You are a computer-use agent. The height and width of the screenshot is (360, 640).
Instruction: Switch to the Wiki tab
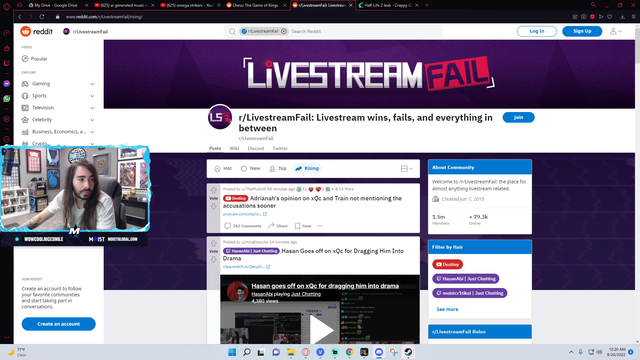[234, 148]
